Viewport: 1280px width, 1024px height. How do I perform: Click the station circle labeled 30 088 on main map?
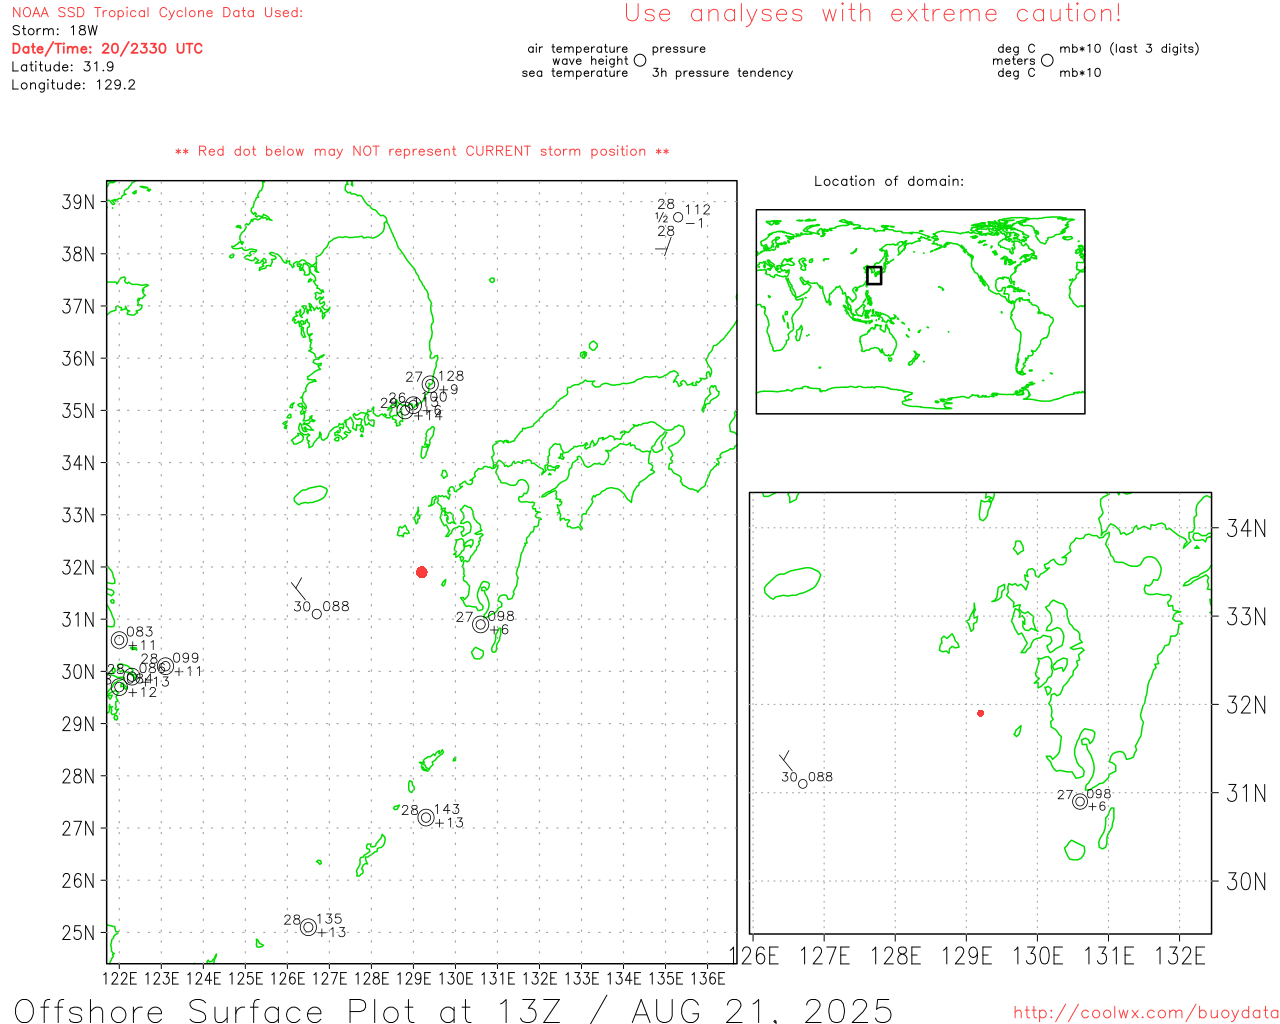coord(317,613)
